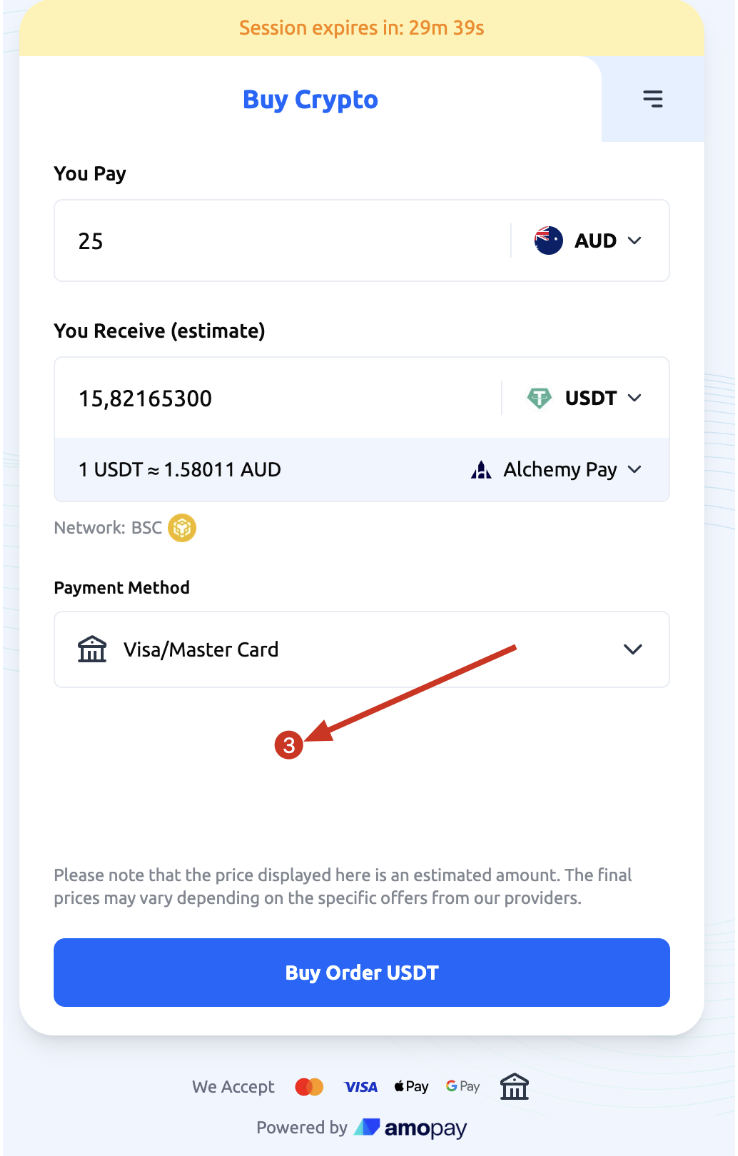This screenshot has height=1156, width=738.
Task: Click the bank icon beside Visa/Master Card
Action: coord(92,649)
